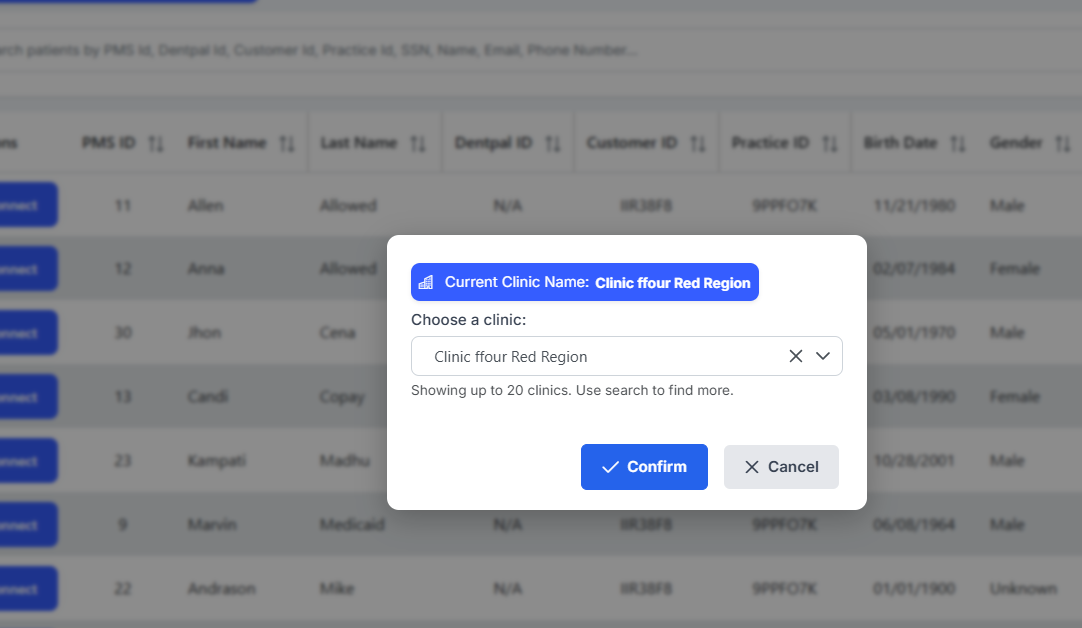
Task: Expand the clinic dropdown chevron
Action: [824, 356]
